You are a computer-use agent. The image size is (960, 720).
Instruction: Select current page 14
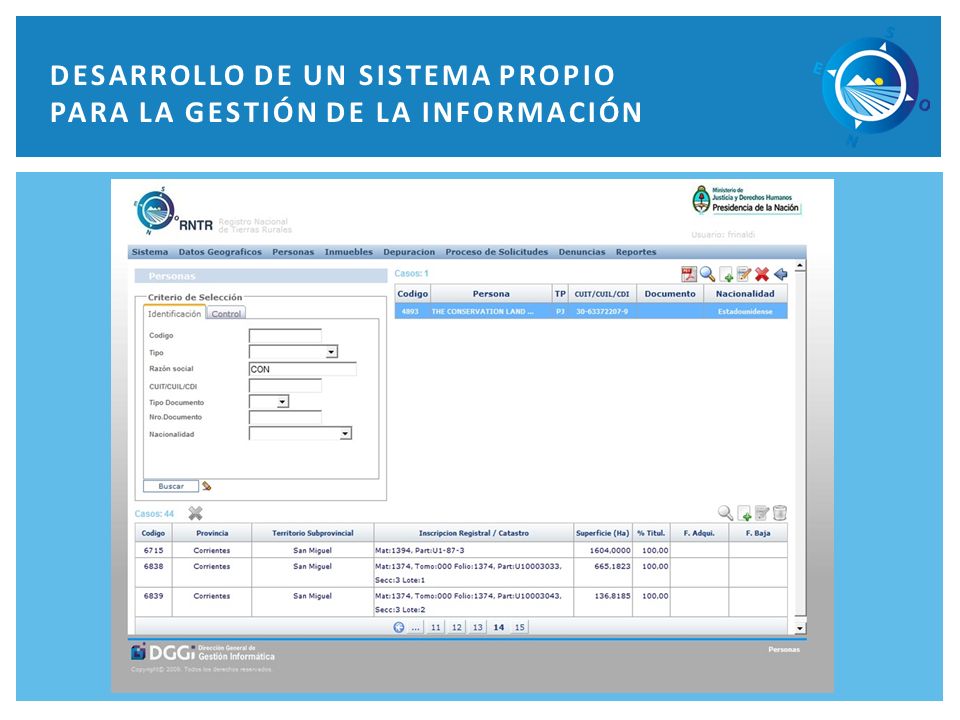498,627
